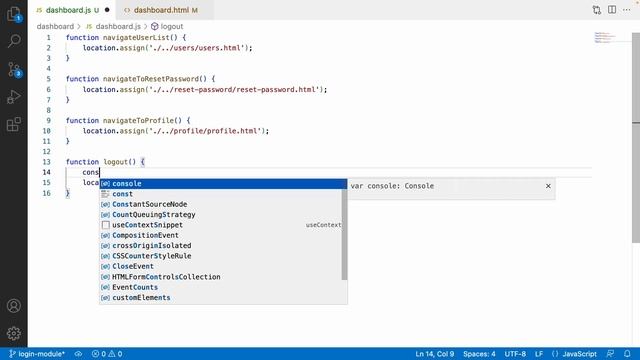Image resolution: width=640 pixels, height=360 pixels.
Task: Click navigateToResetPassword function name
Action: (x=151, y=79)
